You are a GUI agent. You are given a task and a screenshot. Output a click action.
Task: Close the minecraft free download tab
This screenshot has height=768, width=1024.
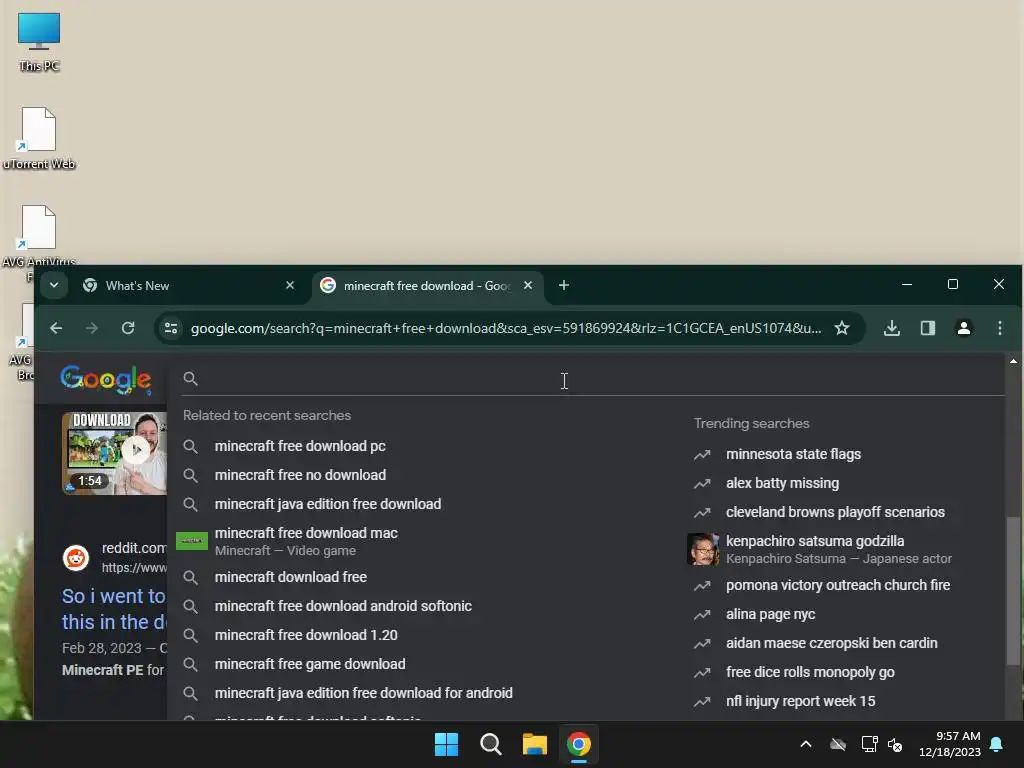528,285
